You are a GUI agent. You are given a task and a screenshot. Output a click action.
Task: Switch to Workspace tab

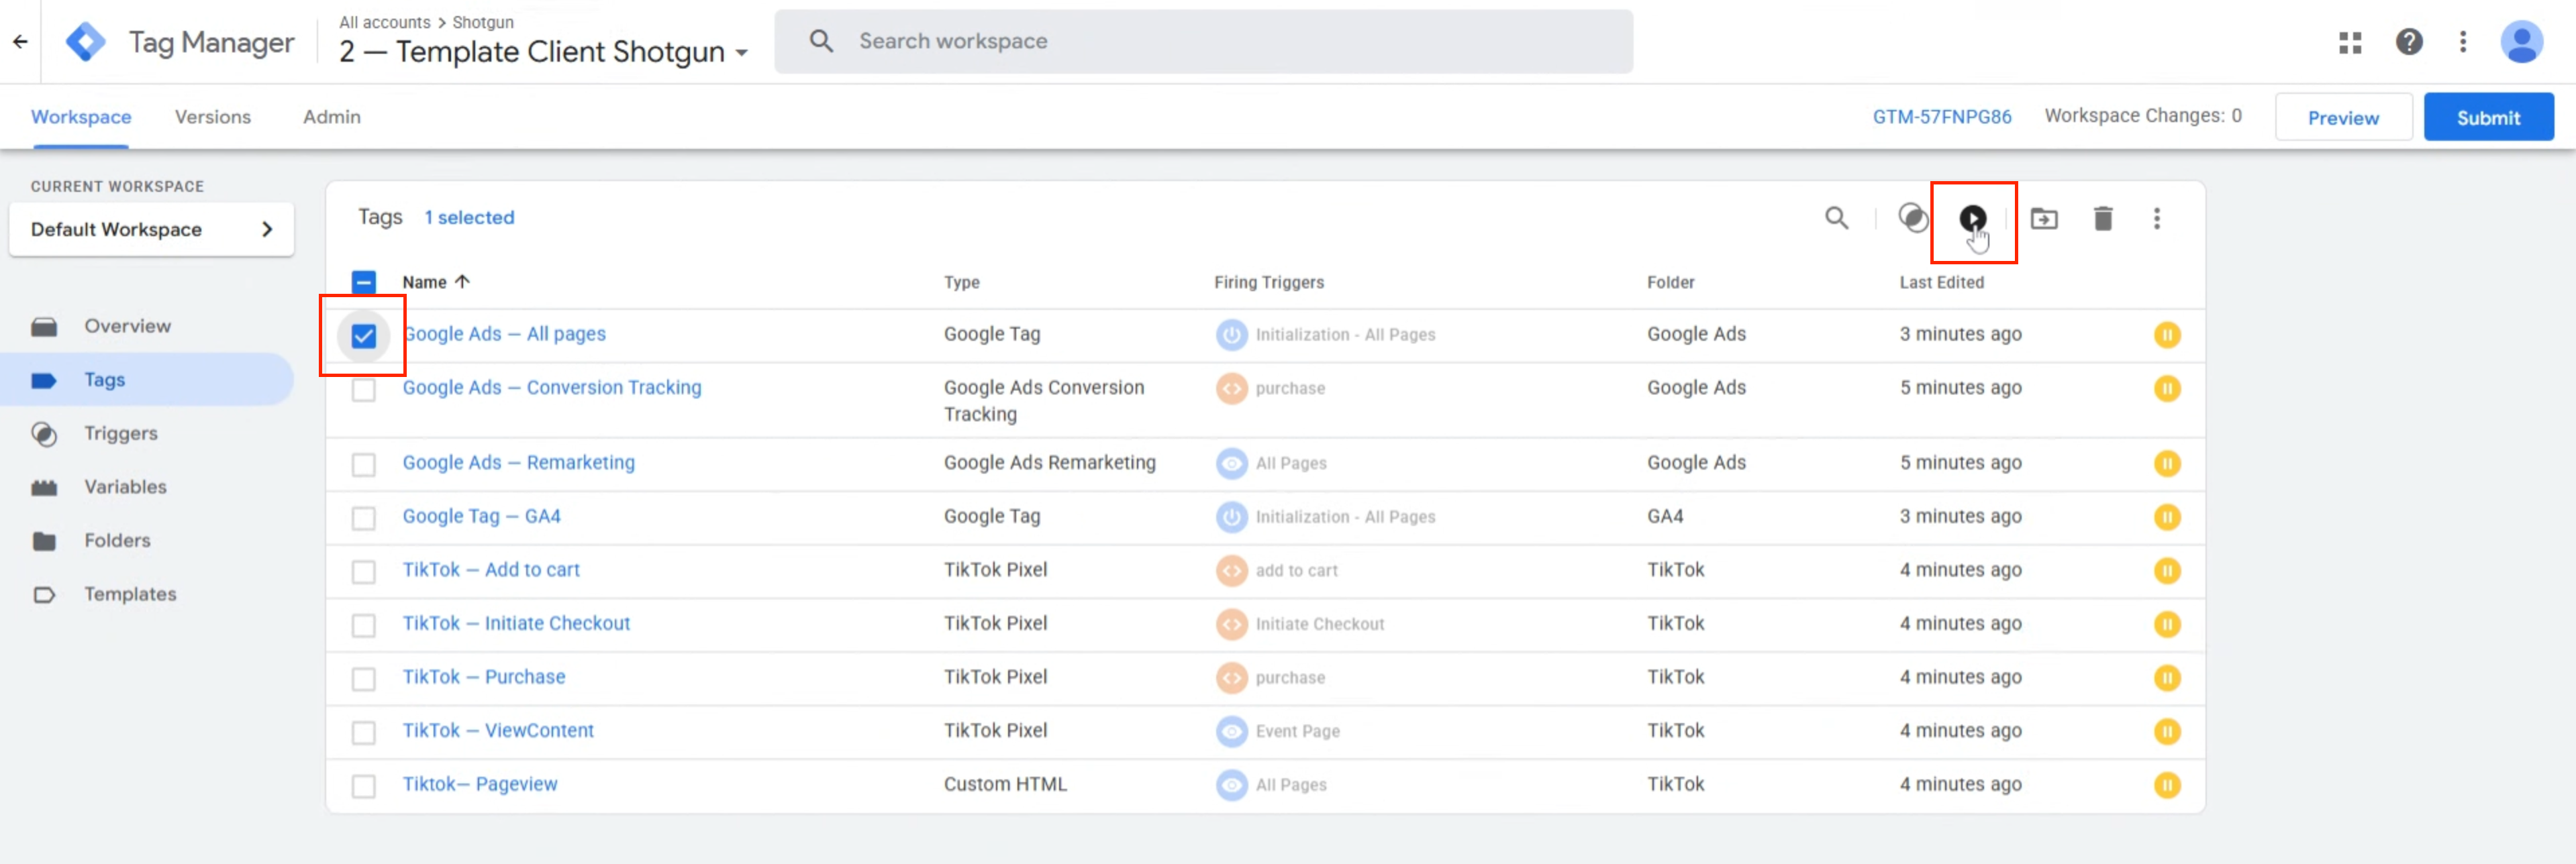(x=81, y=117)
